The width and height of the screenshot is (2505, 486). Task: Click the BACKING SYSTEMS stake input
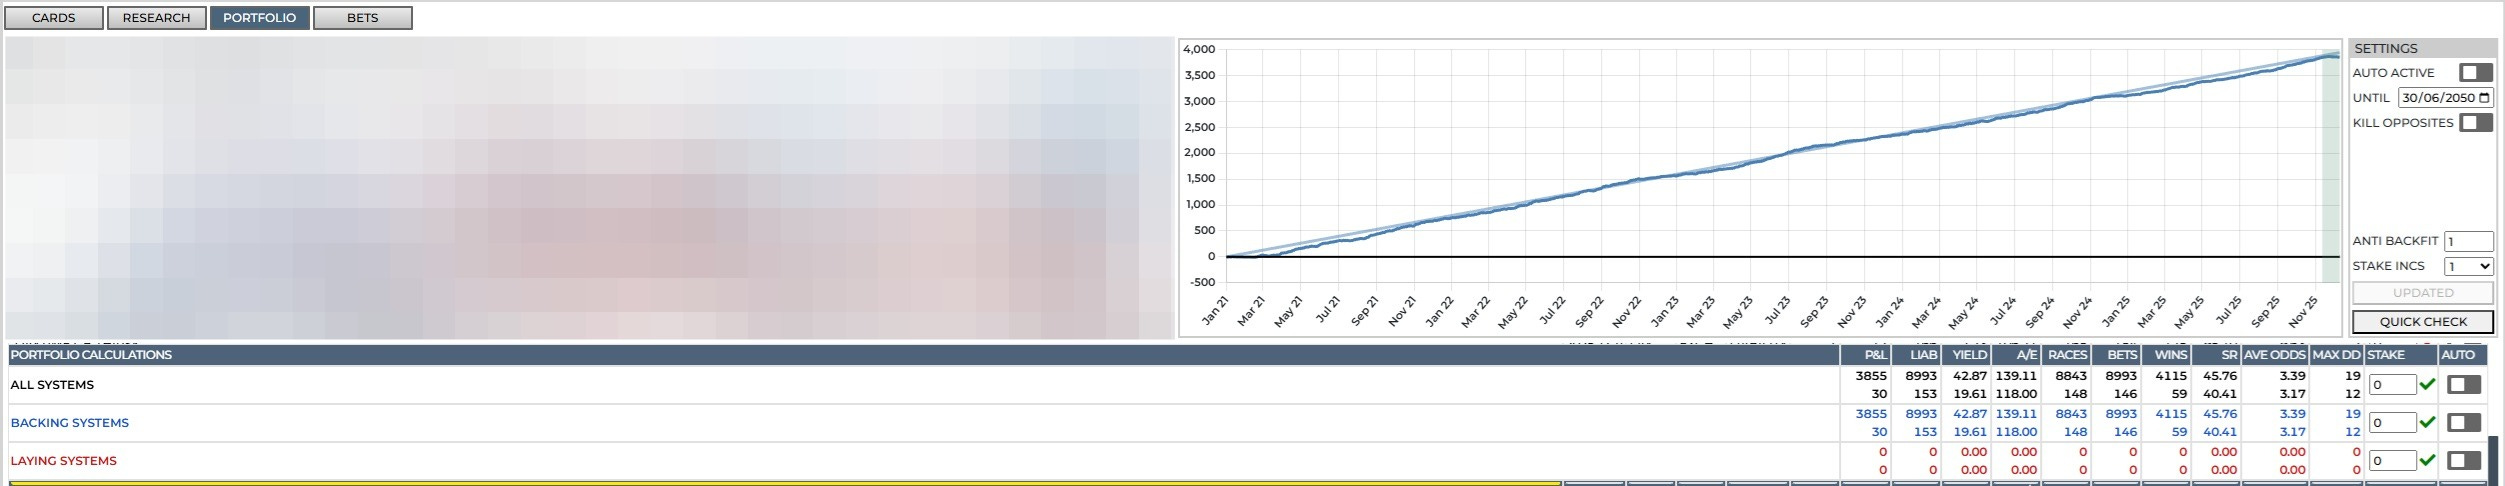pyautogui.click(x=2392, y=423)
